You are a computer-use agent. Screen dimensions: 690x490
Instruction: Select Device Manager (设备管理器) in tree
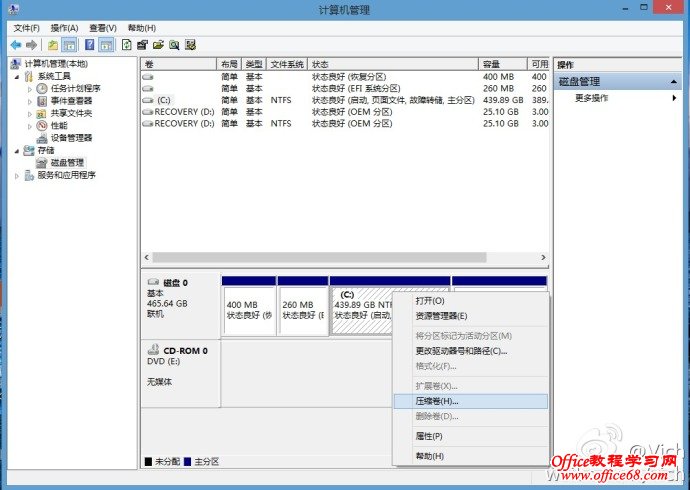(x=71, y=138)
